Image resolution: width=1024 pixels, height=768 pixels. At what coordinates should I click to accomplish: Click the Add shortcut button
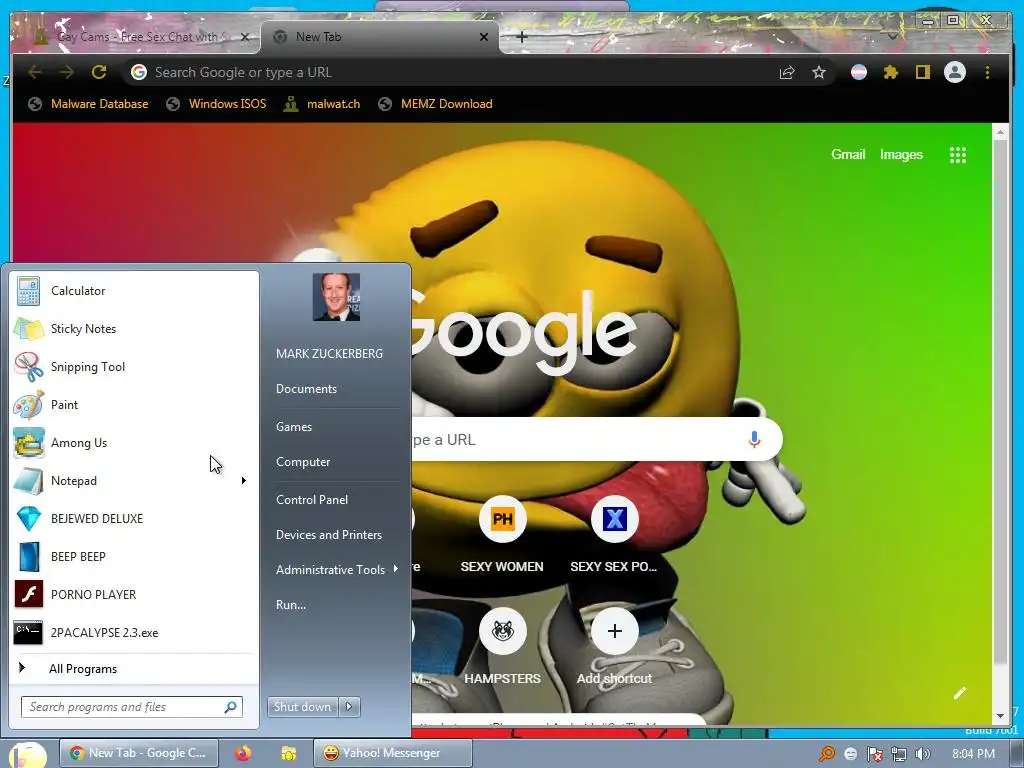coord(615,644)
